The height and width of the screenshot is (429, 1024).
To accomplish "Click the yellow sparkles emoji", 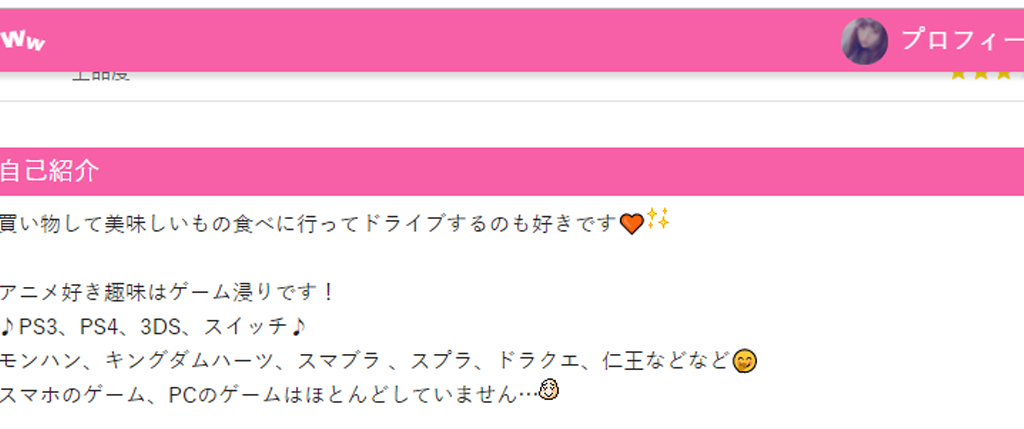I will tap(658, 219).
